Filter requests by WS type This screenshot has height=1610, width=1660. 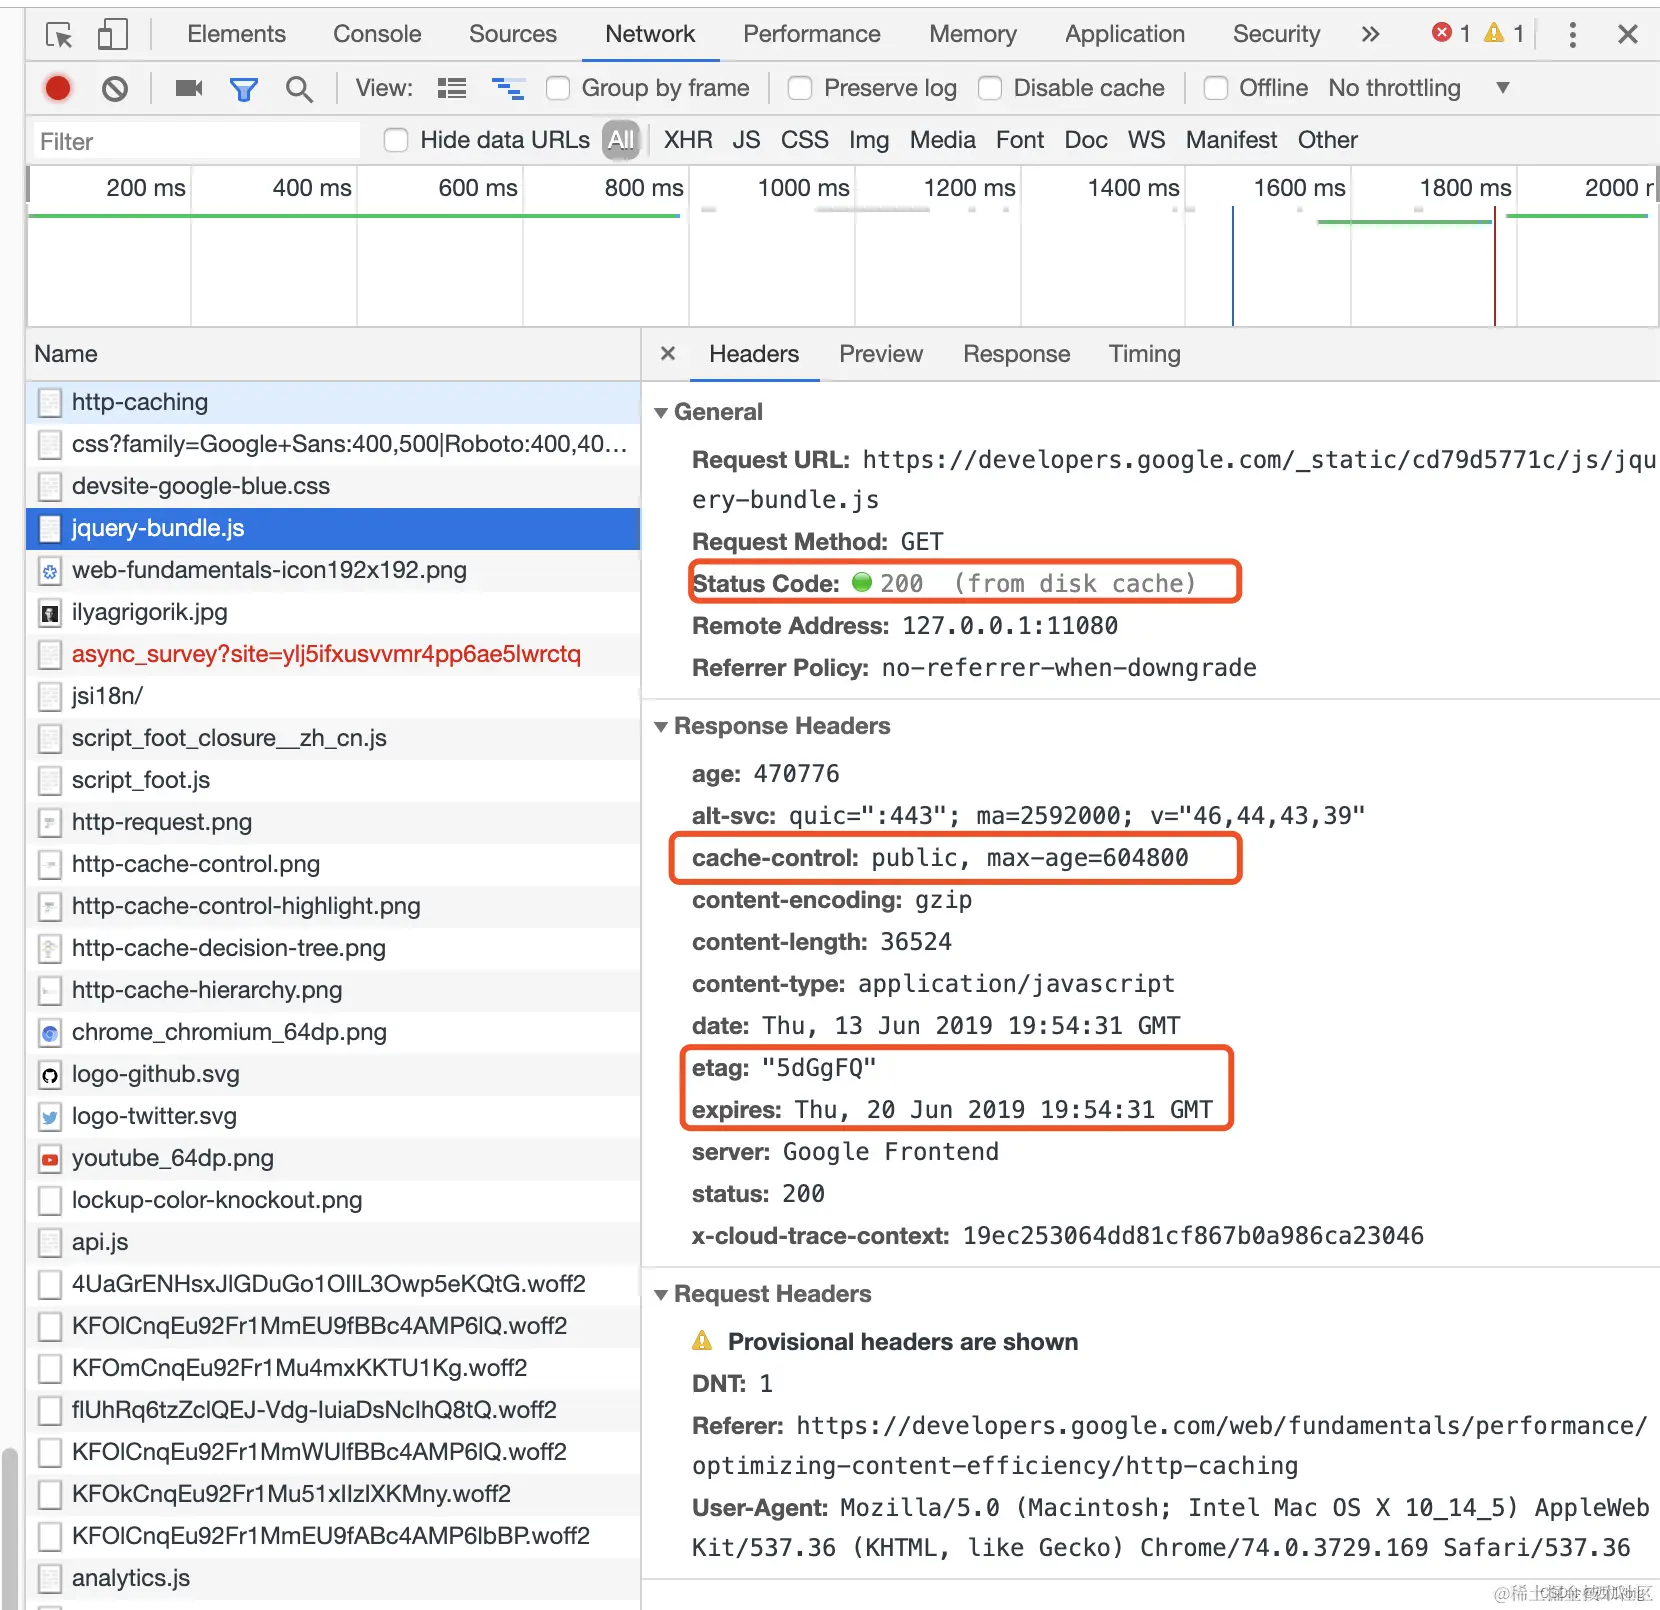1146,140
